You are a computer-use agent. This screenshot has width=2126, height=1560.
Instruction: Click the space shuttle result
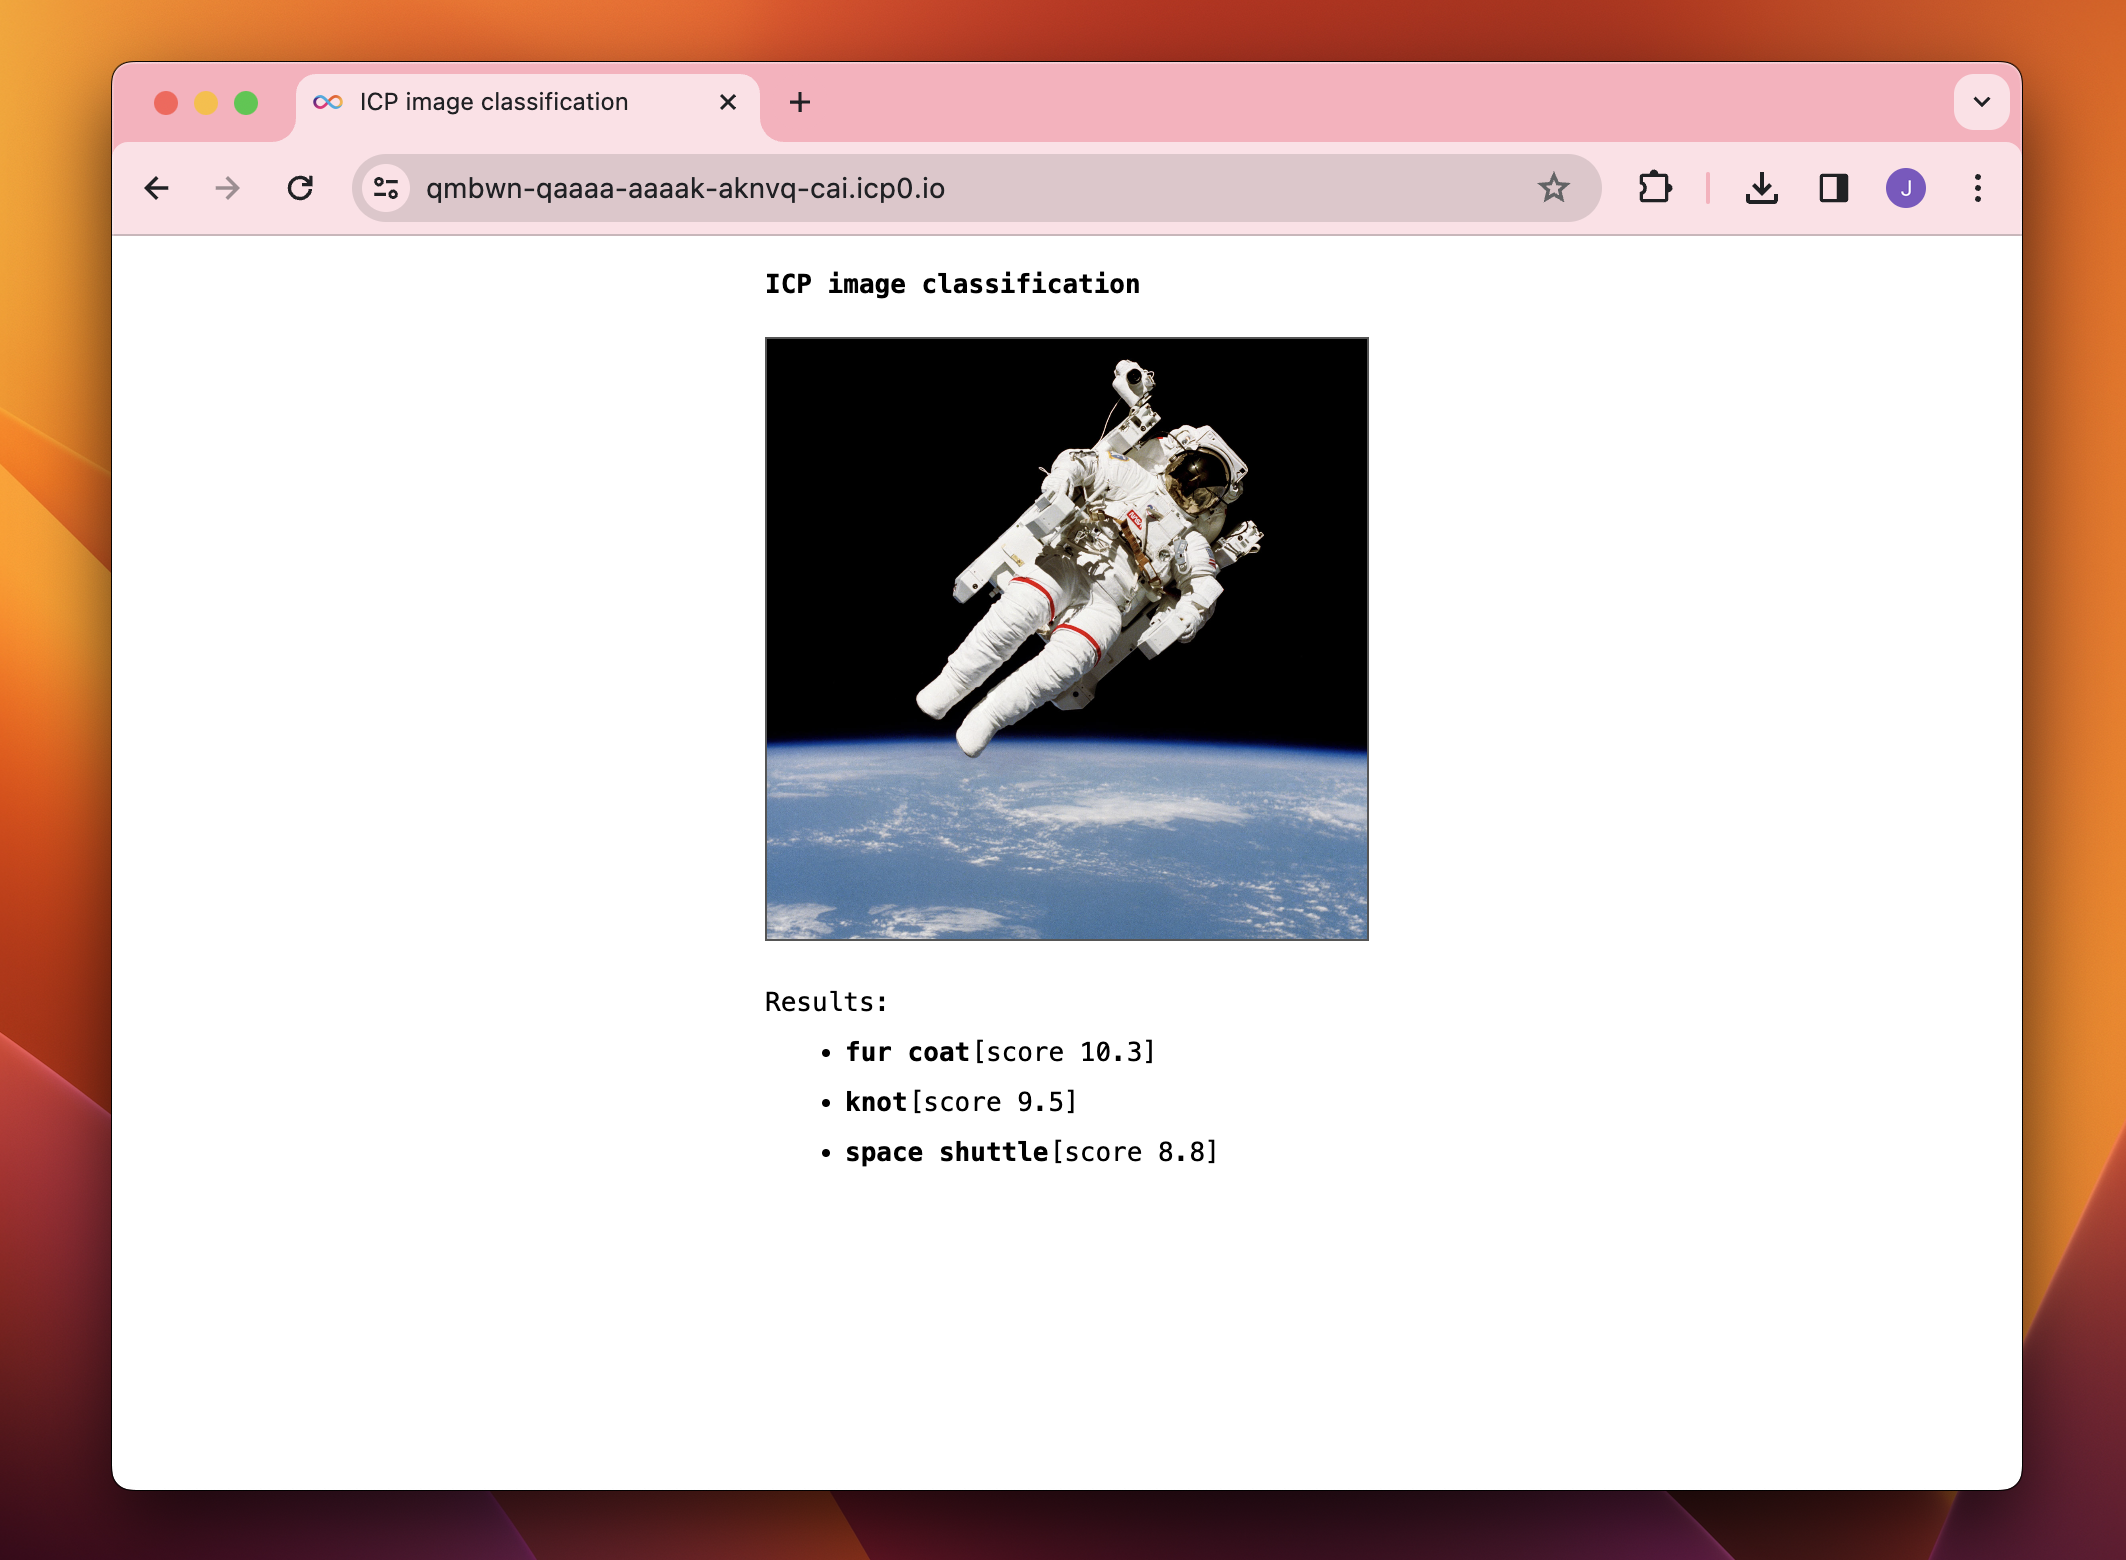[947, 1152]
